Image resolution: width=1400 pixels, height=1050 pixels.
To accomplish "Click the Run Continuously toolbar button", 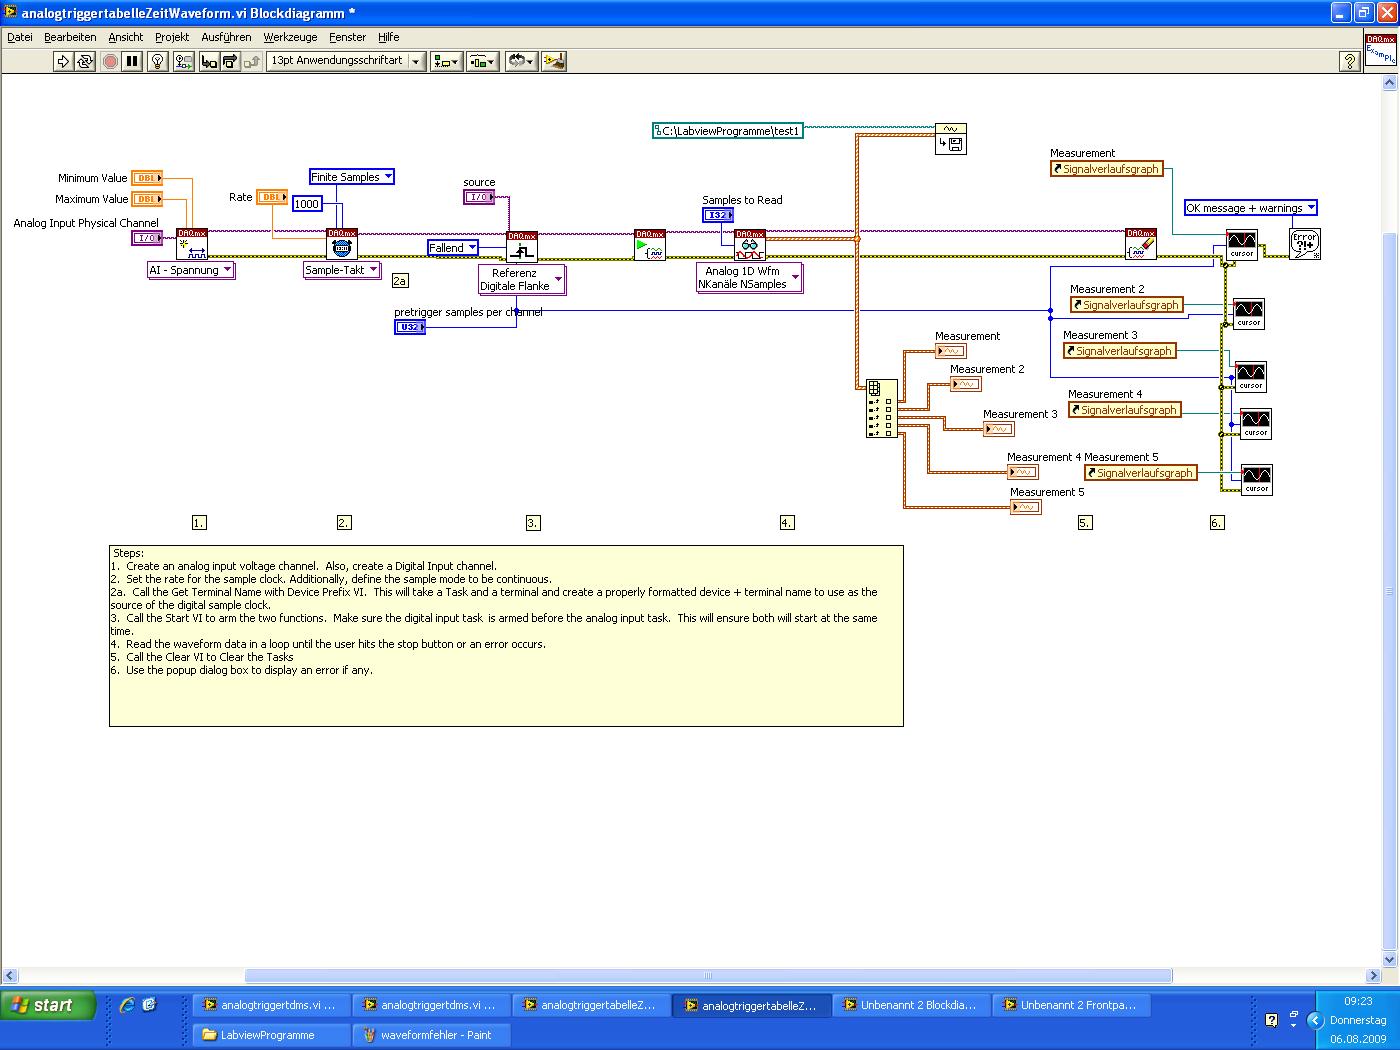I will tap(85, 61).
